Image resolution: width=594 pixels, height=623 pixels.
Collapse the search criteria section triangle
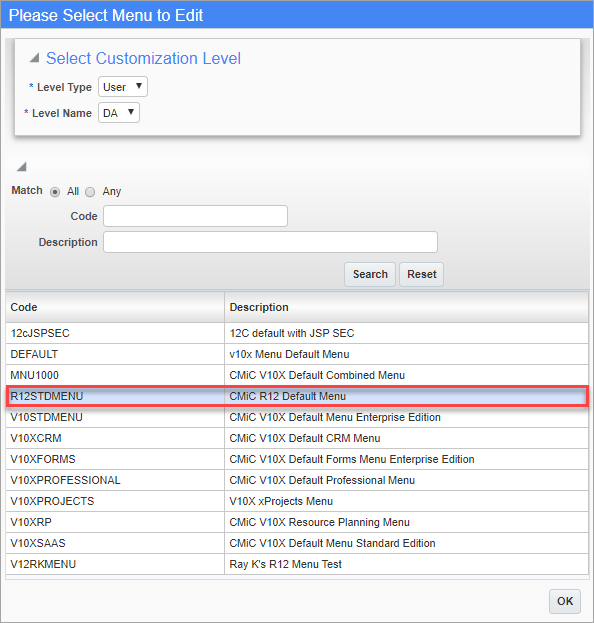click(x=21, y=166)
